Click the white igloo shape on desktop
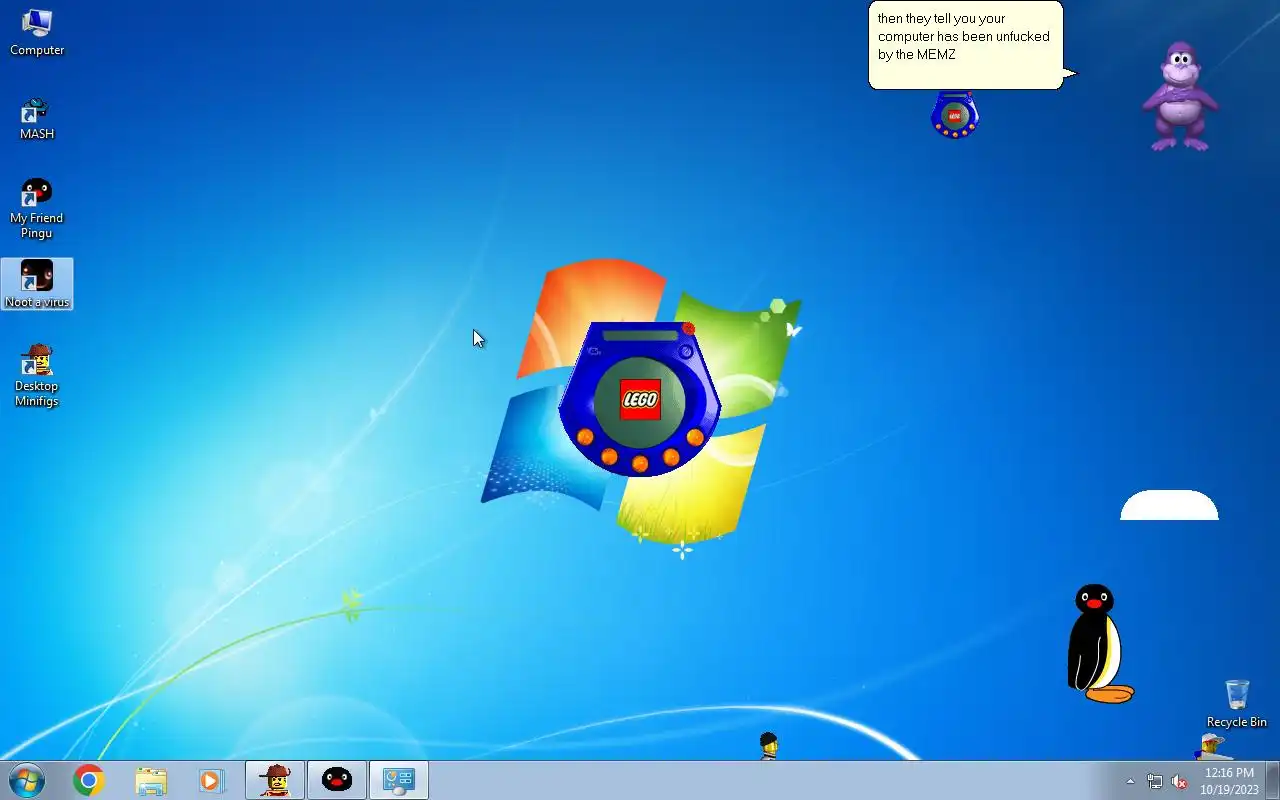 [x=1169, y=505]
